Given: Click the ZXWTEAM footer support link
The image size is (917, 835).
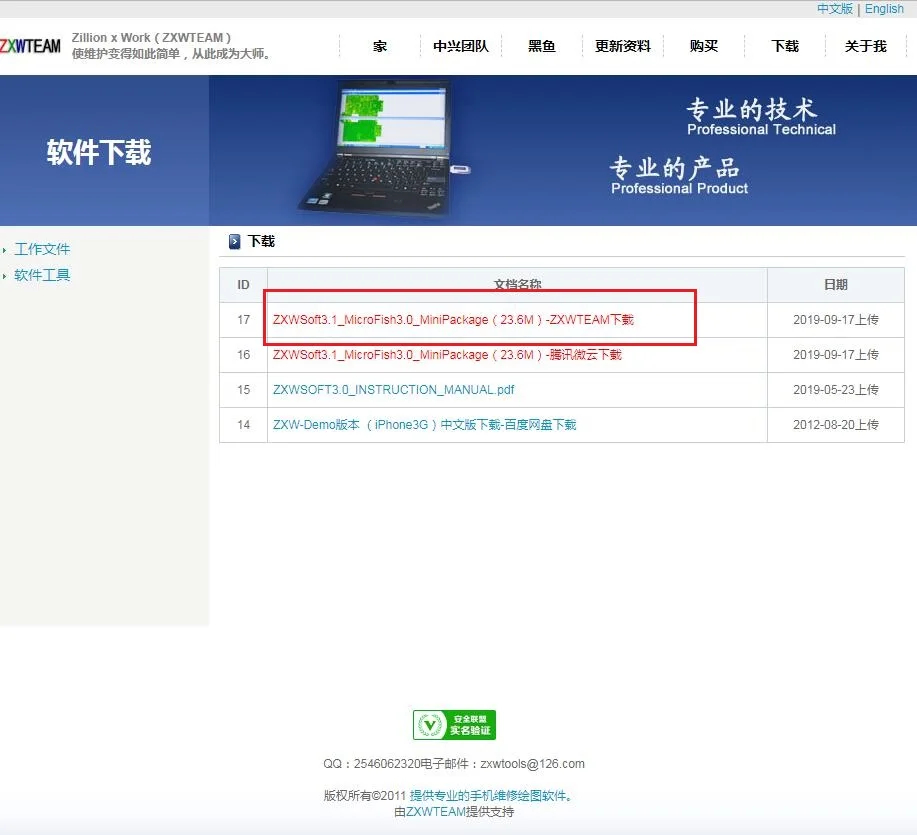Looking at the screenshot, I should coord(436,812).
